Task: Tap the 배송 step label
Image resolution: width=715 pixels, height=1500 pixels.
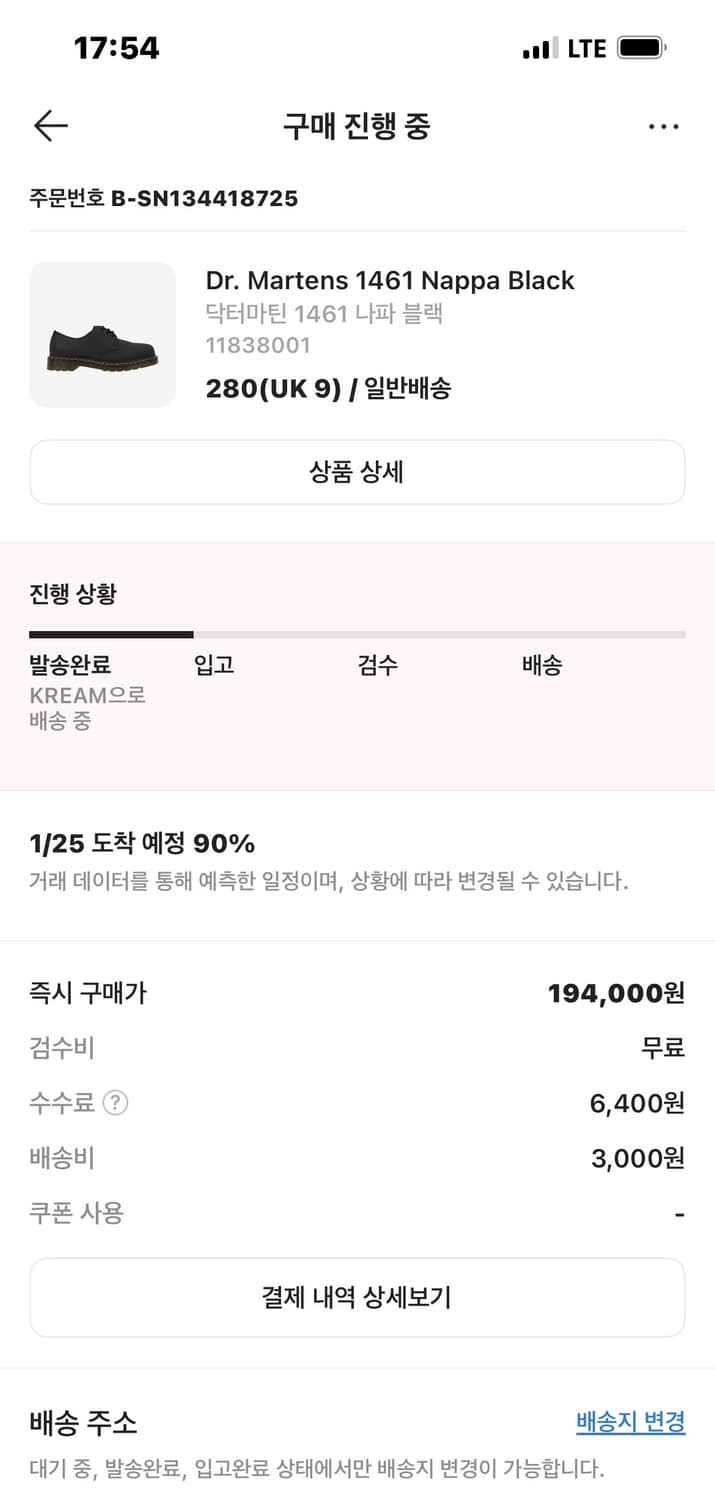Action: pos(542,664)
